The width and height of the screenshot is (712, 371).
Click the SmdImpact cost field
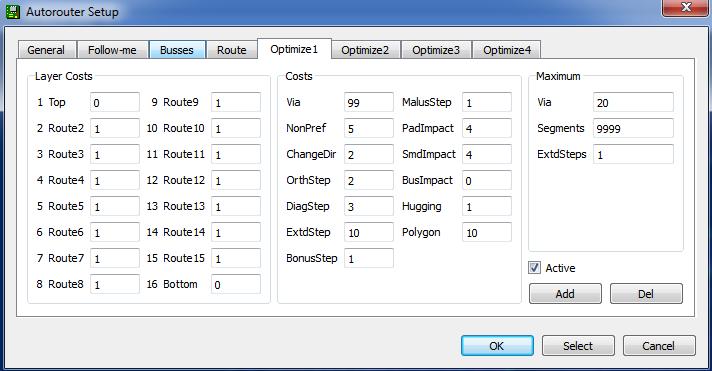pos(487,154)
